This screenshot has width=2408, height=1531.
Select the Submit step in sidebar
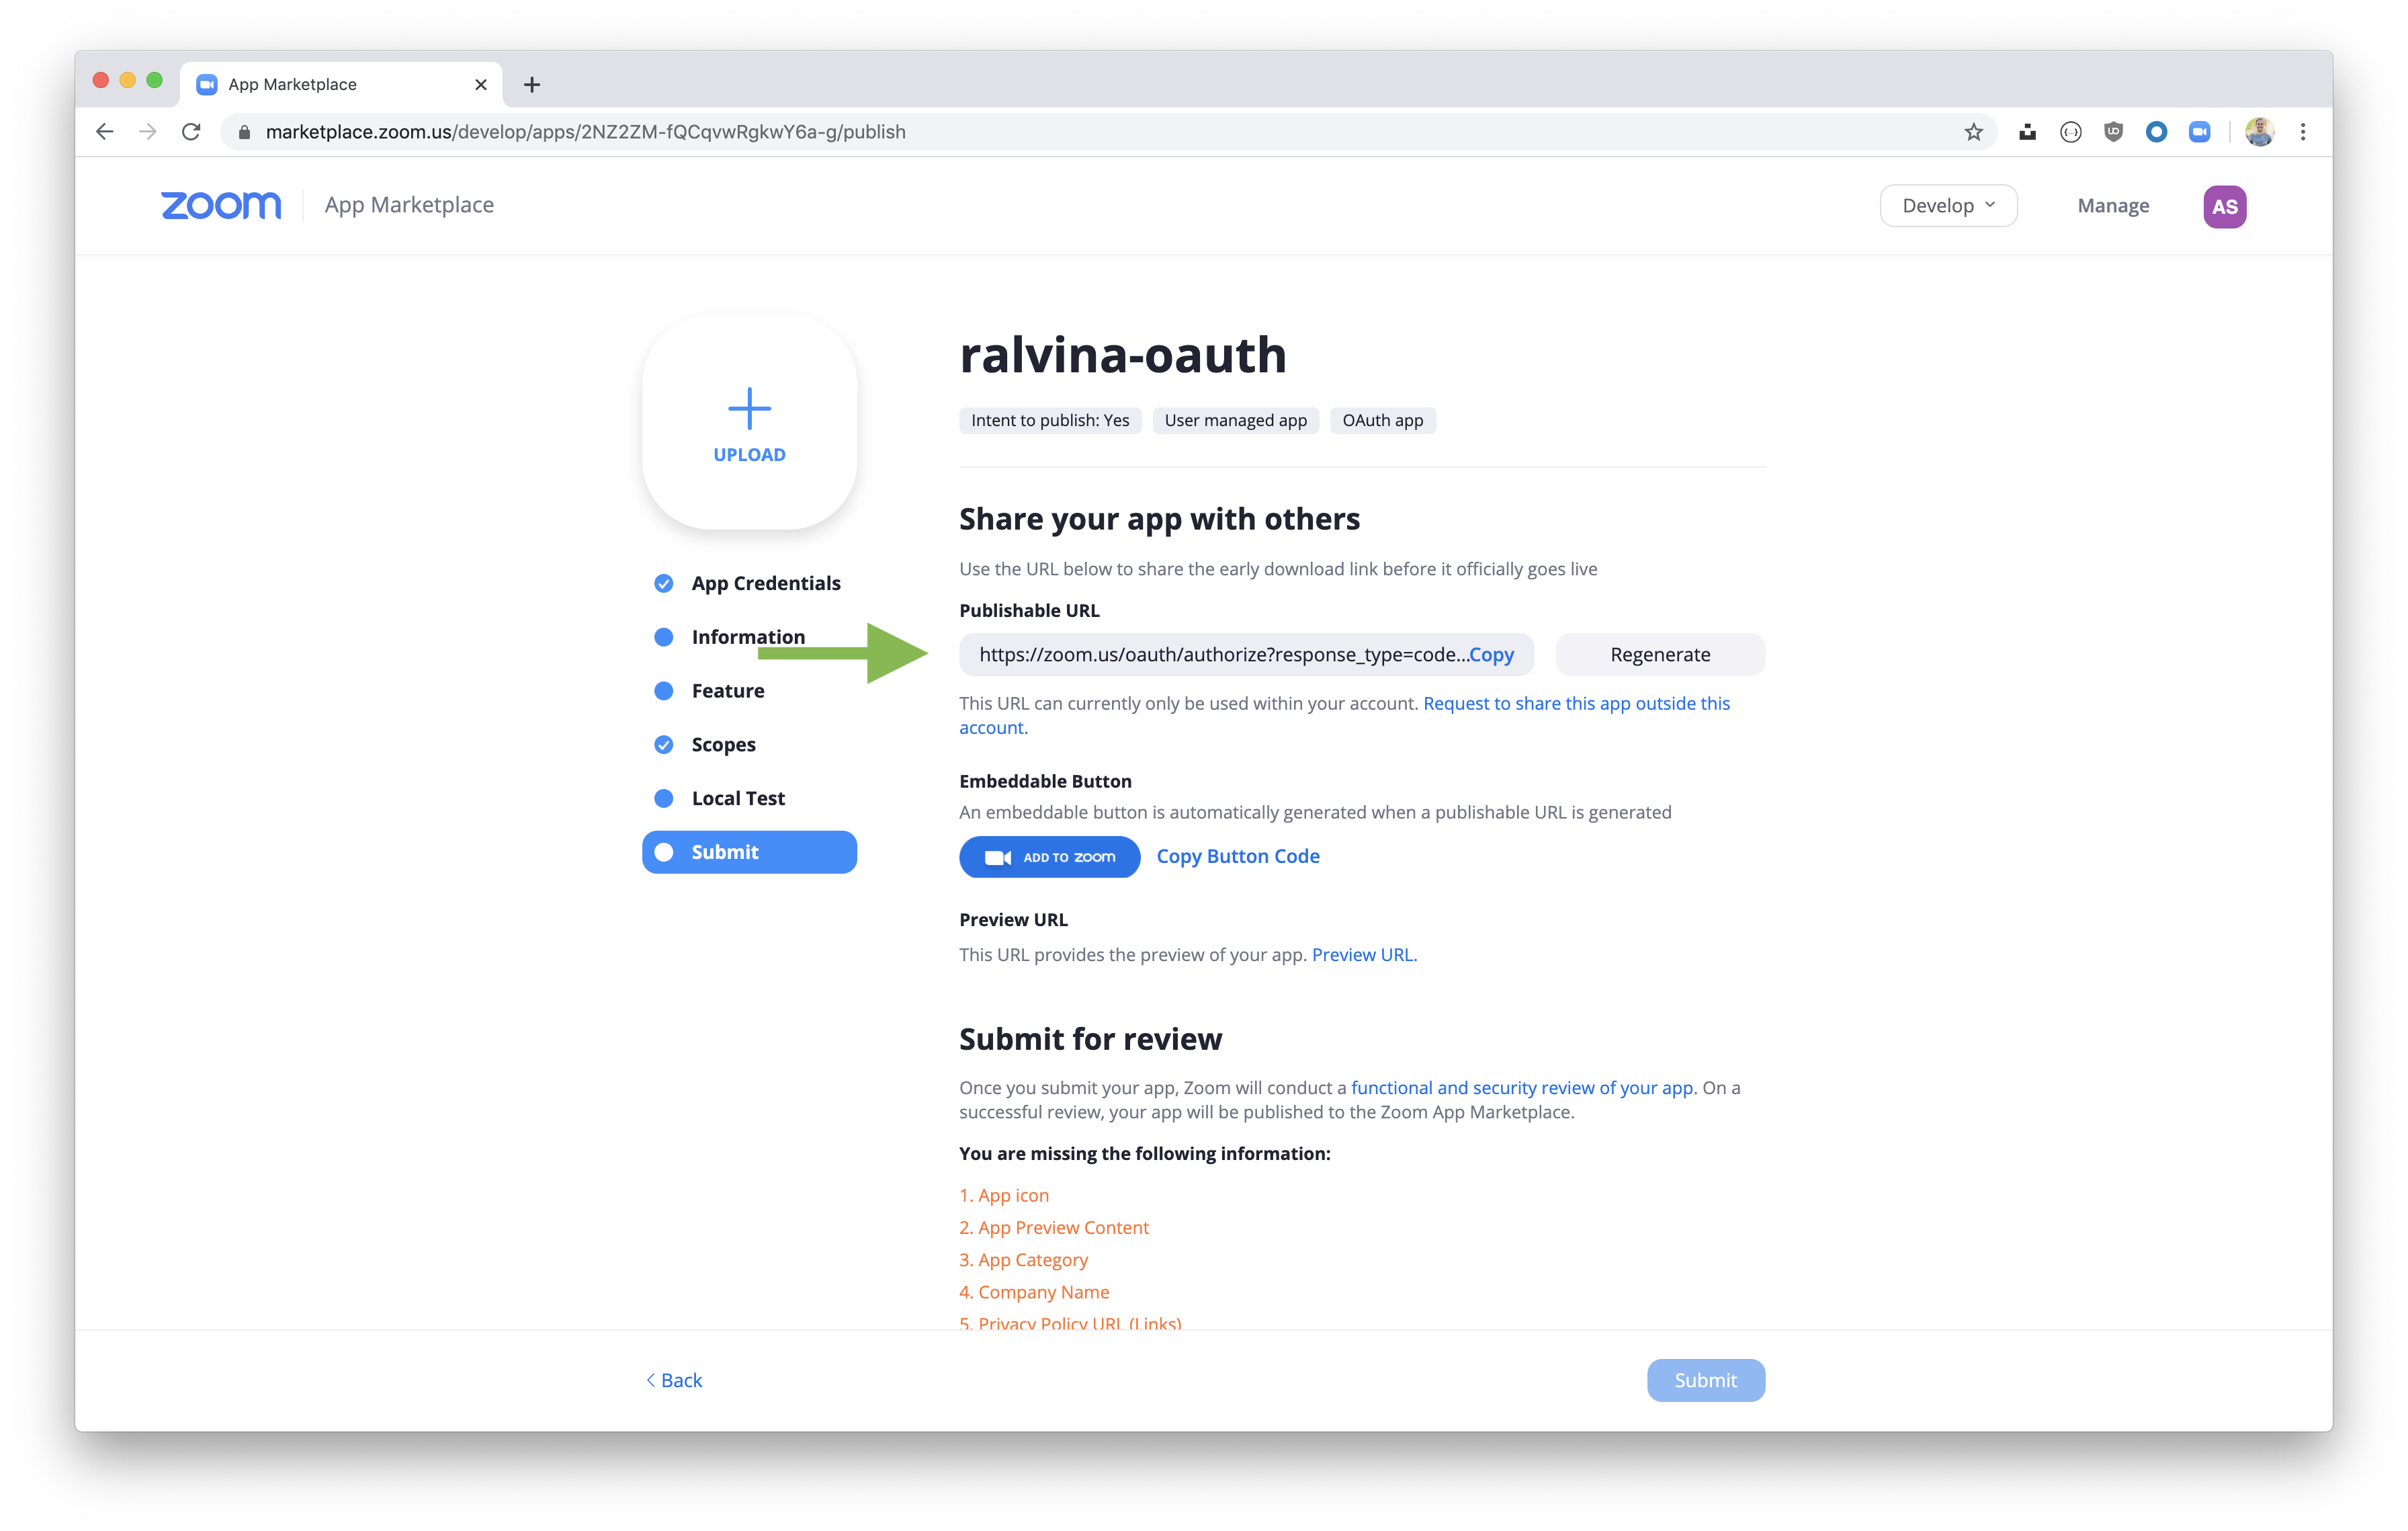749,852
